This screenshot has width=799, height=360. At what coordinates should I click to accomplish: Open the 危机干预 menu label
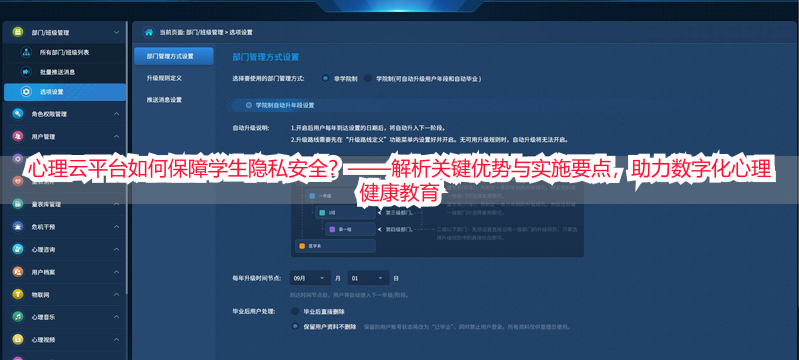(x=43, y=226)
